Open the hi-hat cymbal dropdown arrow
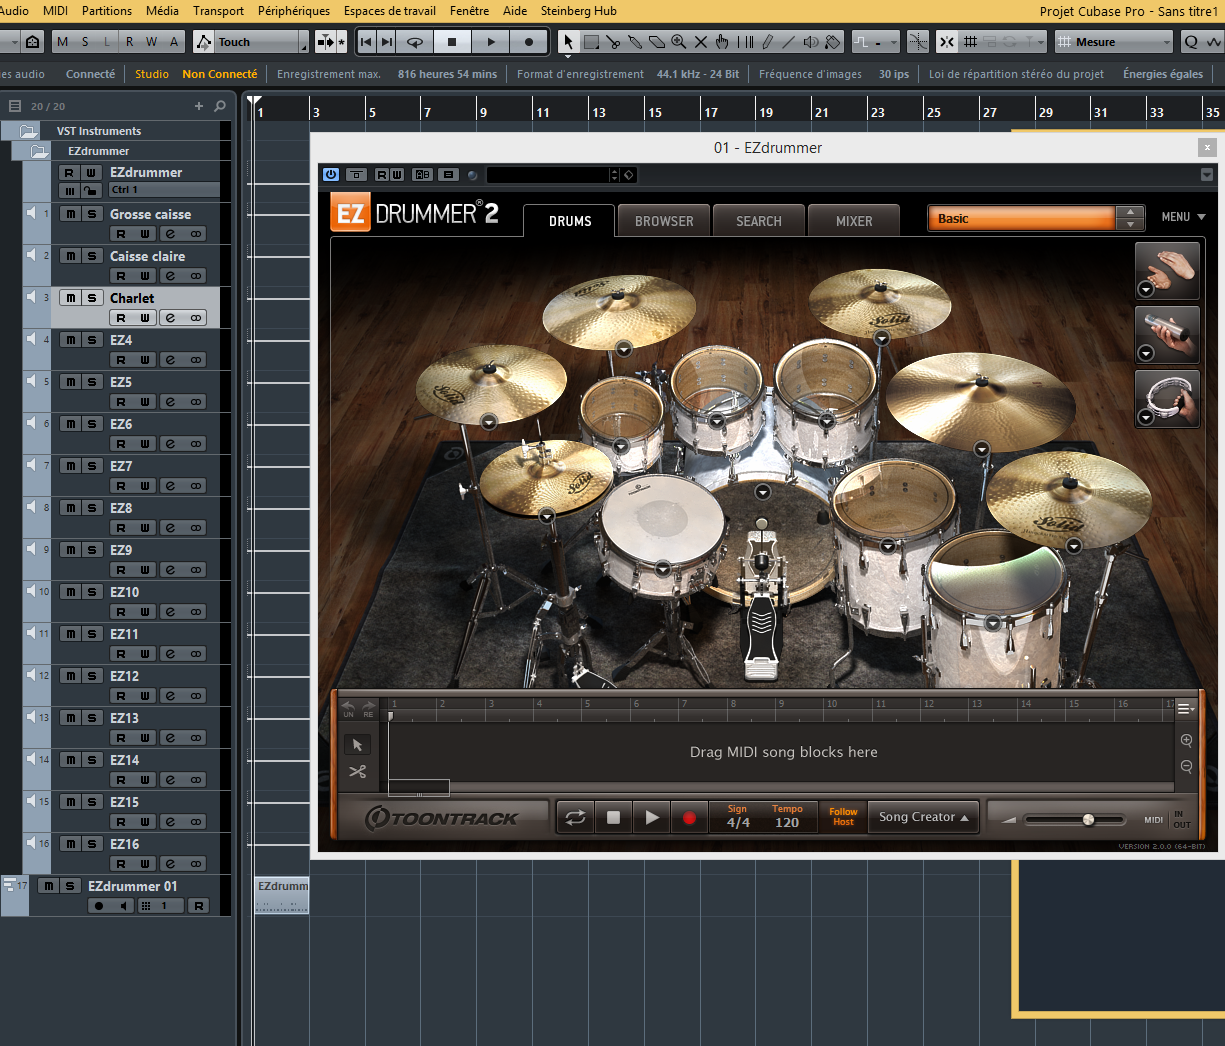The width and height of the screenshot is (1225, 1046). (x=546, y=516)
